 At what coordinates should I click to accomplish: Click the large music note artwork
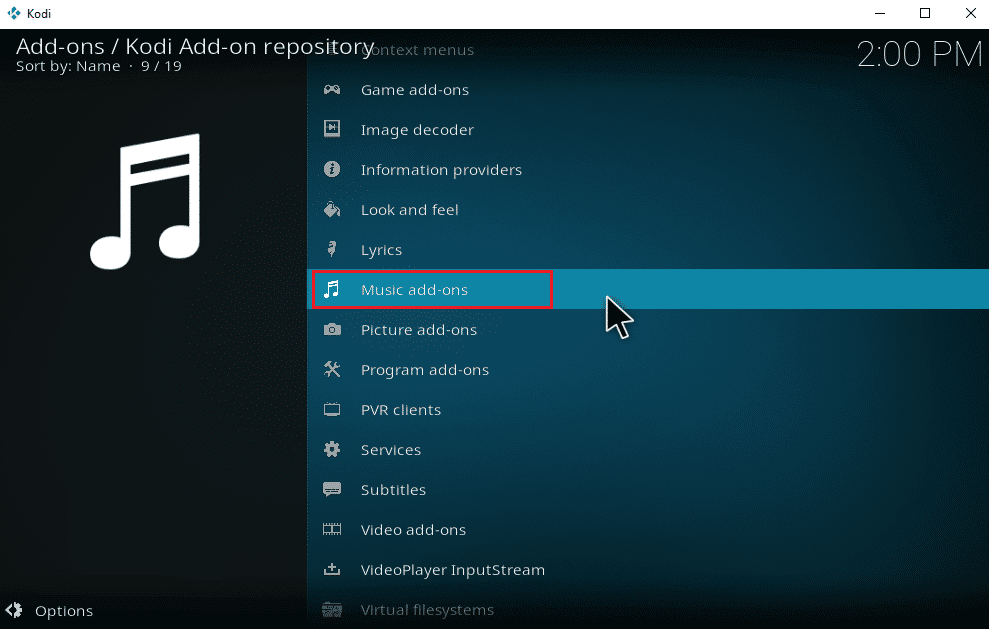click(x=145, y=202)
